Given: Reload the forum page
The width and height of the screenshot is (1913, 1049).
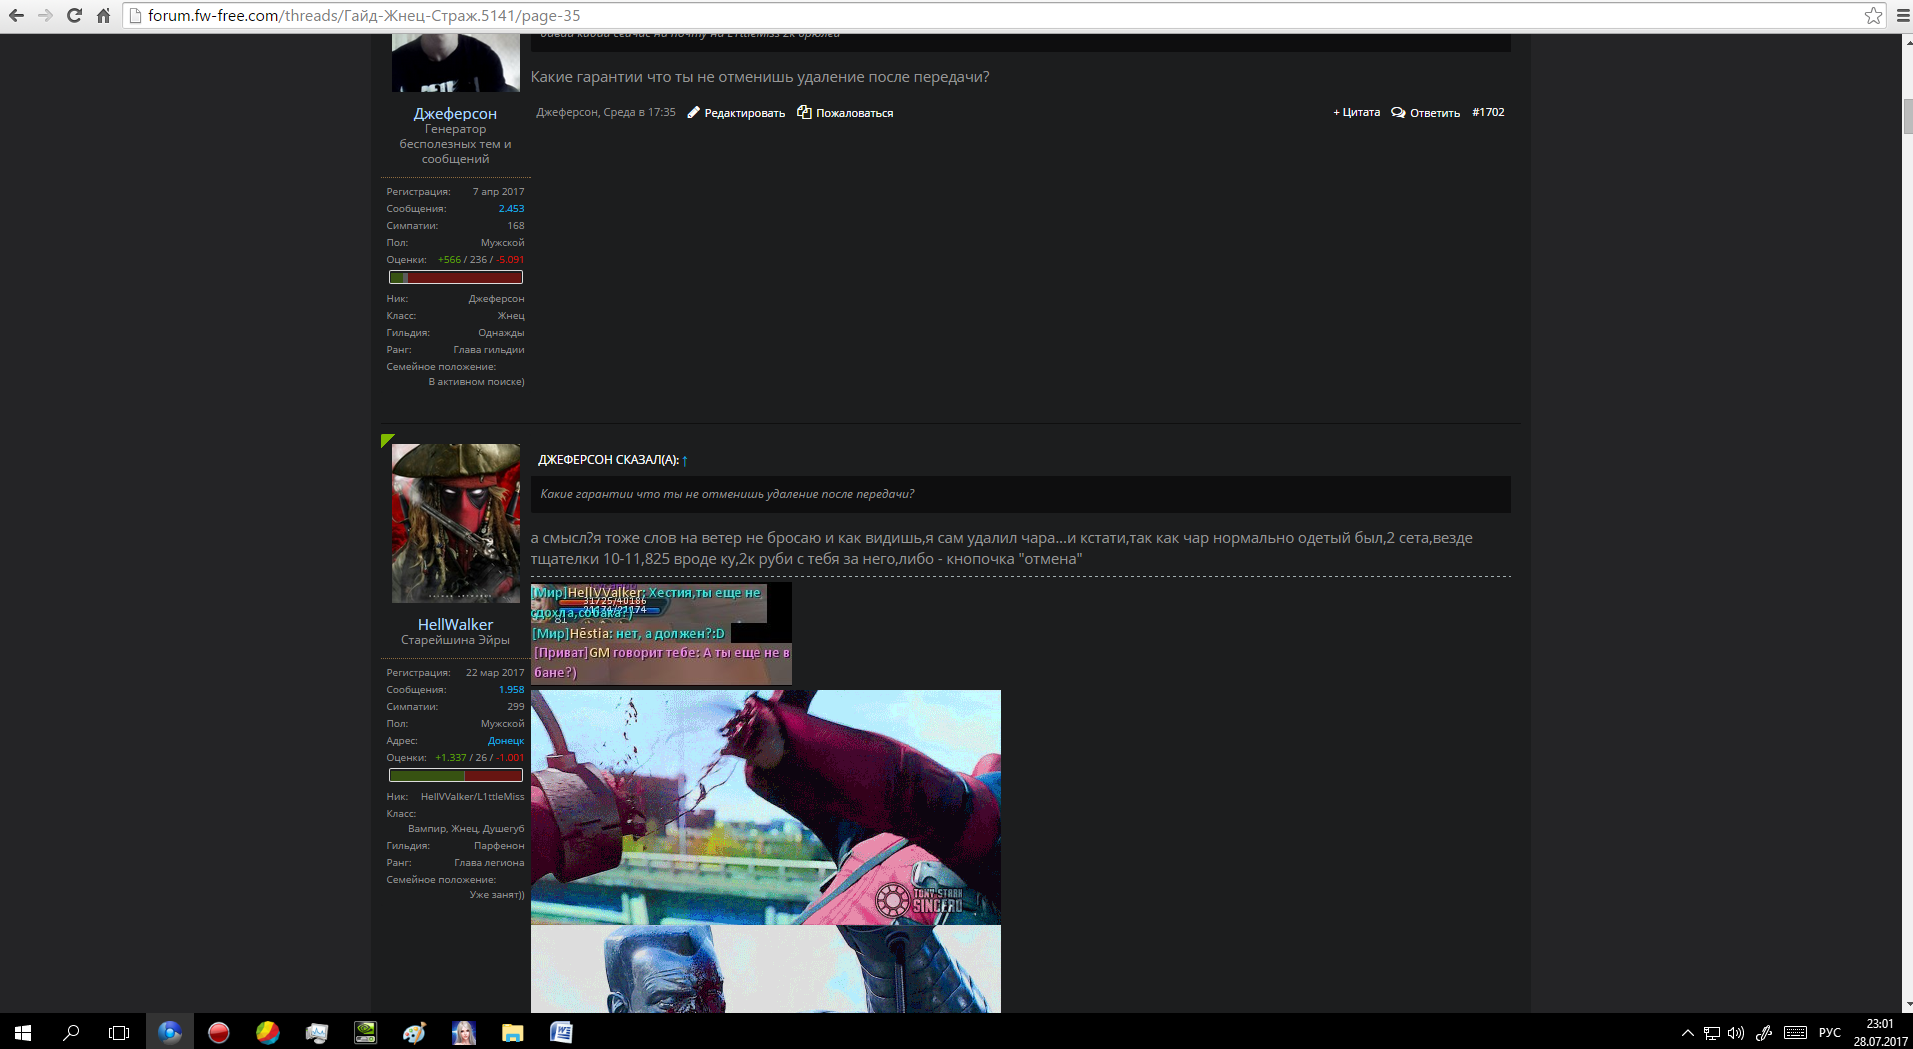Looking at the screenshot, I should [74, 16].
